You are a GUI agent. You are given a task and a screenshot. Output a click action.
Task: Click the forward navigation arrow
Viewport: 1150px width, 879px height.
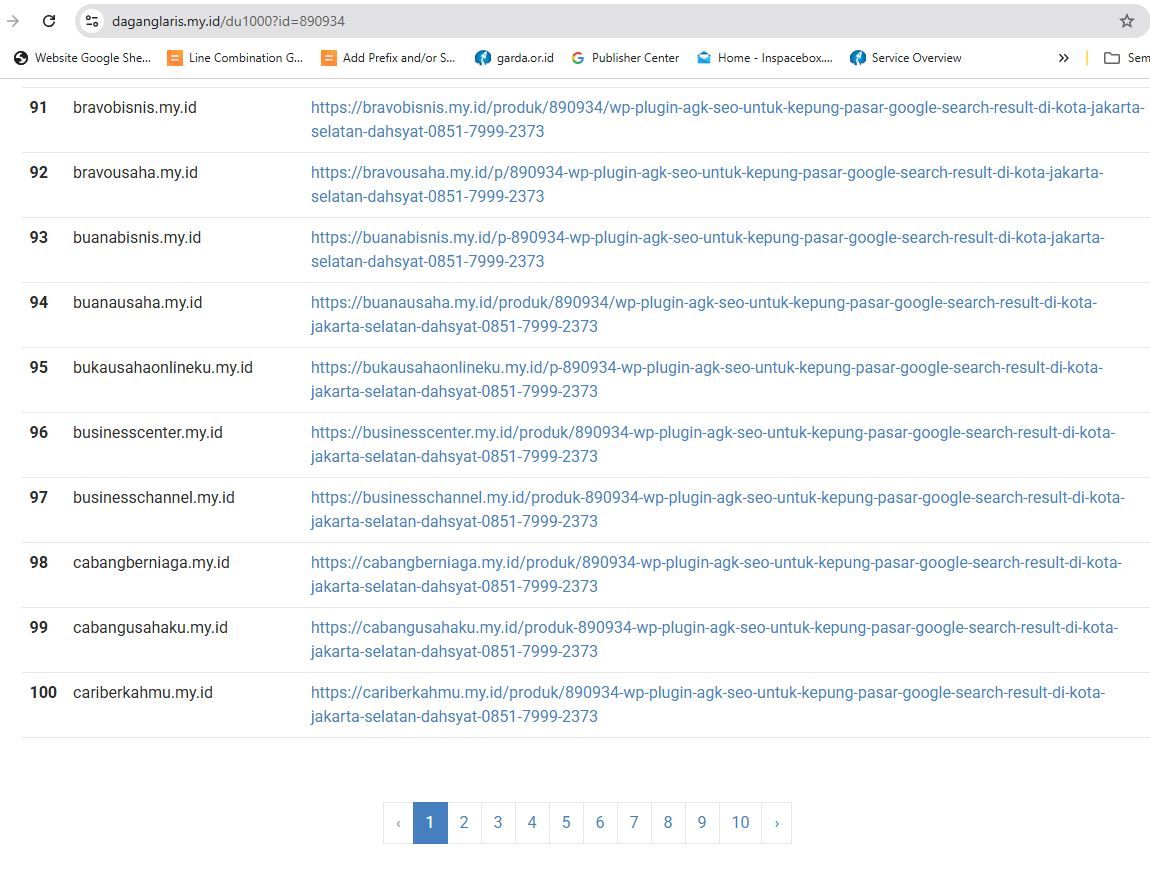tap(12, 21)
